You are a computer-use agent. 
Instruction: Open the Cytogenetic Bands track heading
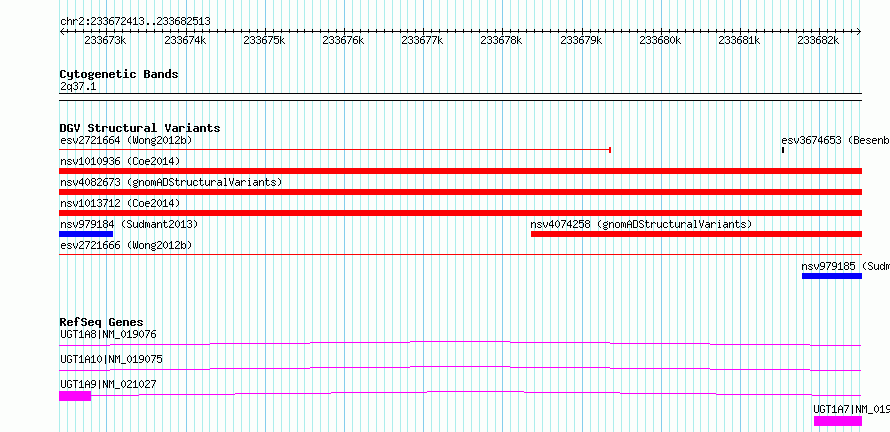click(119, 74)
